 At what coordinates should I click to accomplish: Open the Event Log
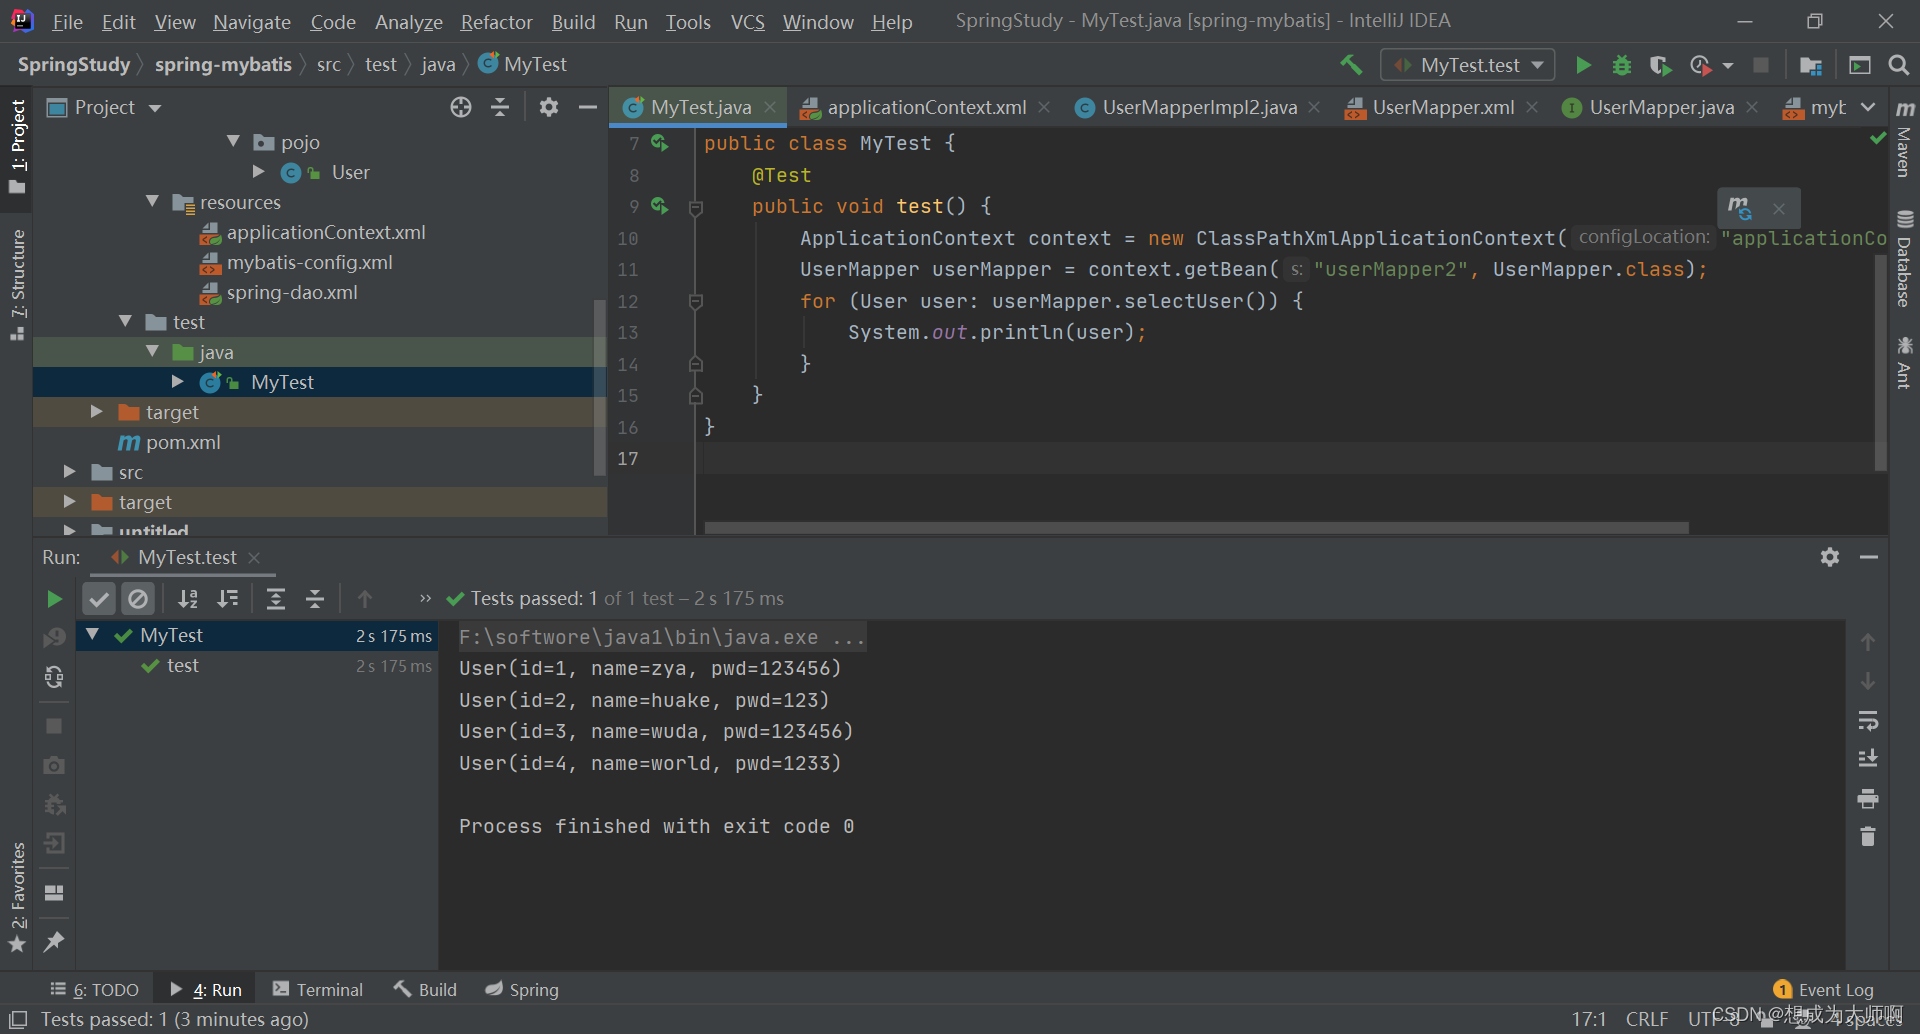(x=1824, y=990)
